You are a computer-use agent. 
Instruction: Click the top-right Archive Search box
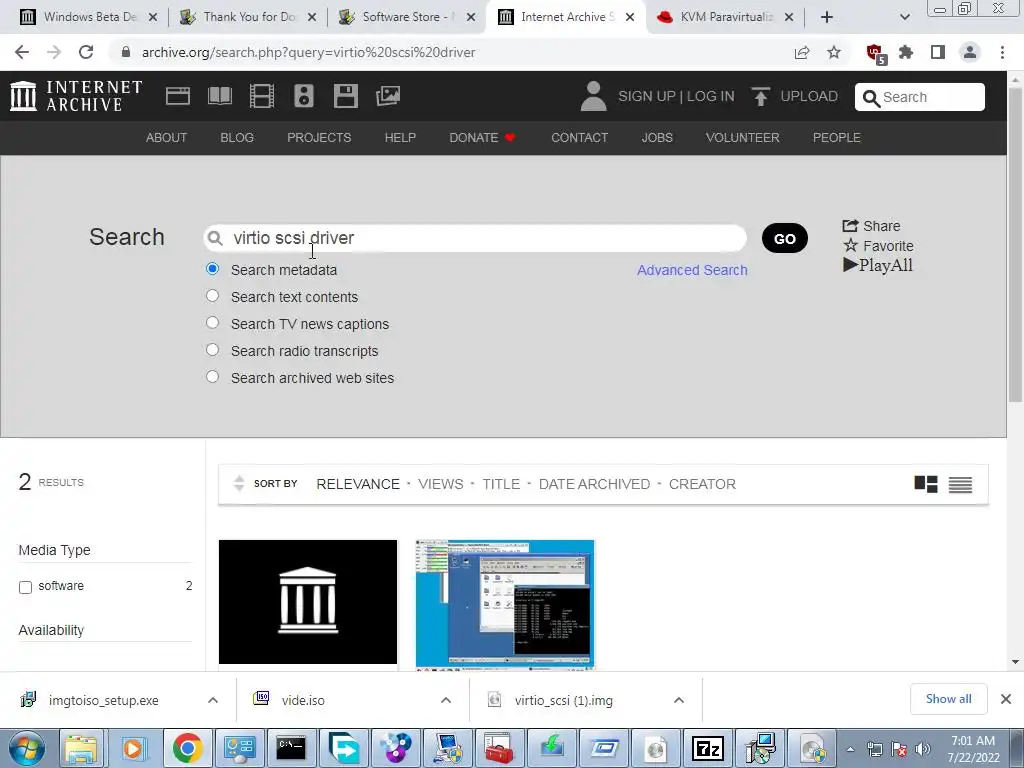coord(920,97)
